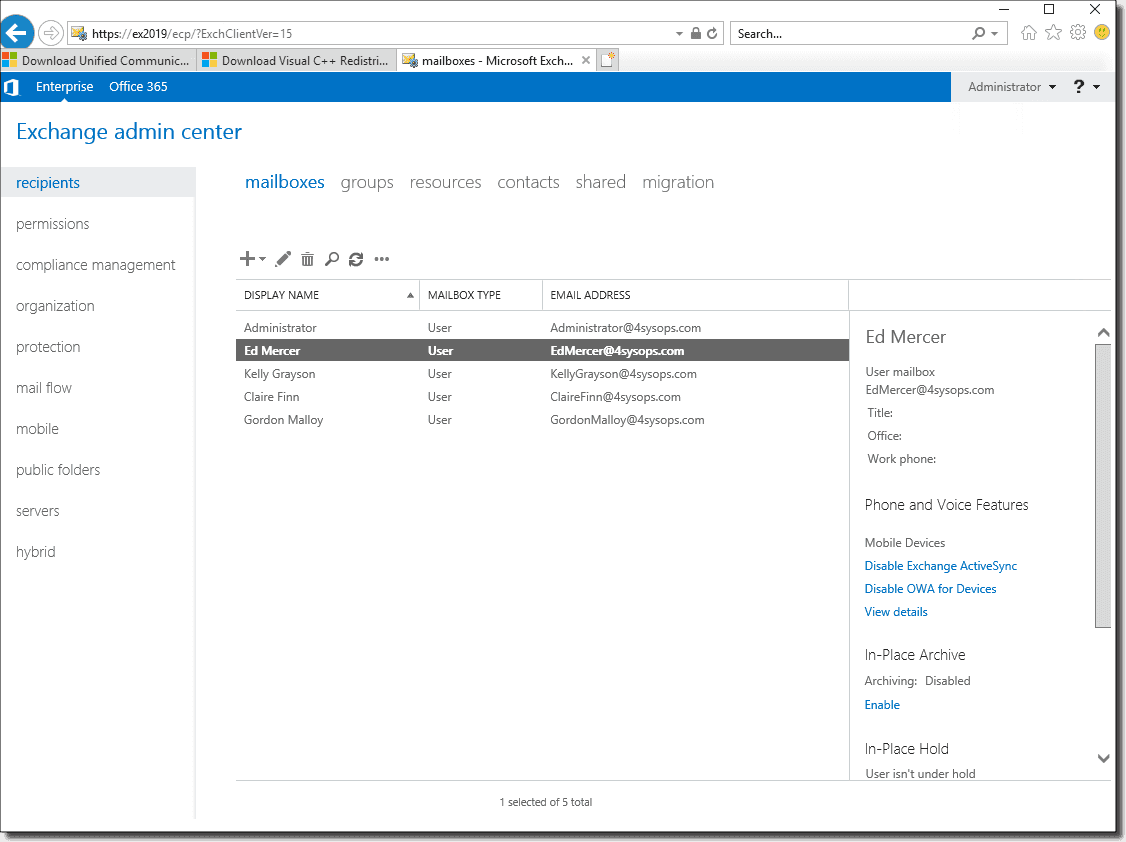1126x842 pixels.
Task: Open mobile section
Action: point(37,429)
